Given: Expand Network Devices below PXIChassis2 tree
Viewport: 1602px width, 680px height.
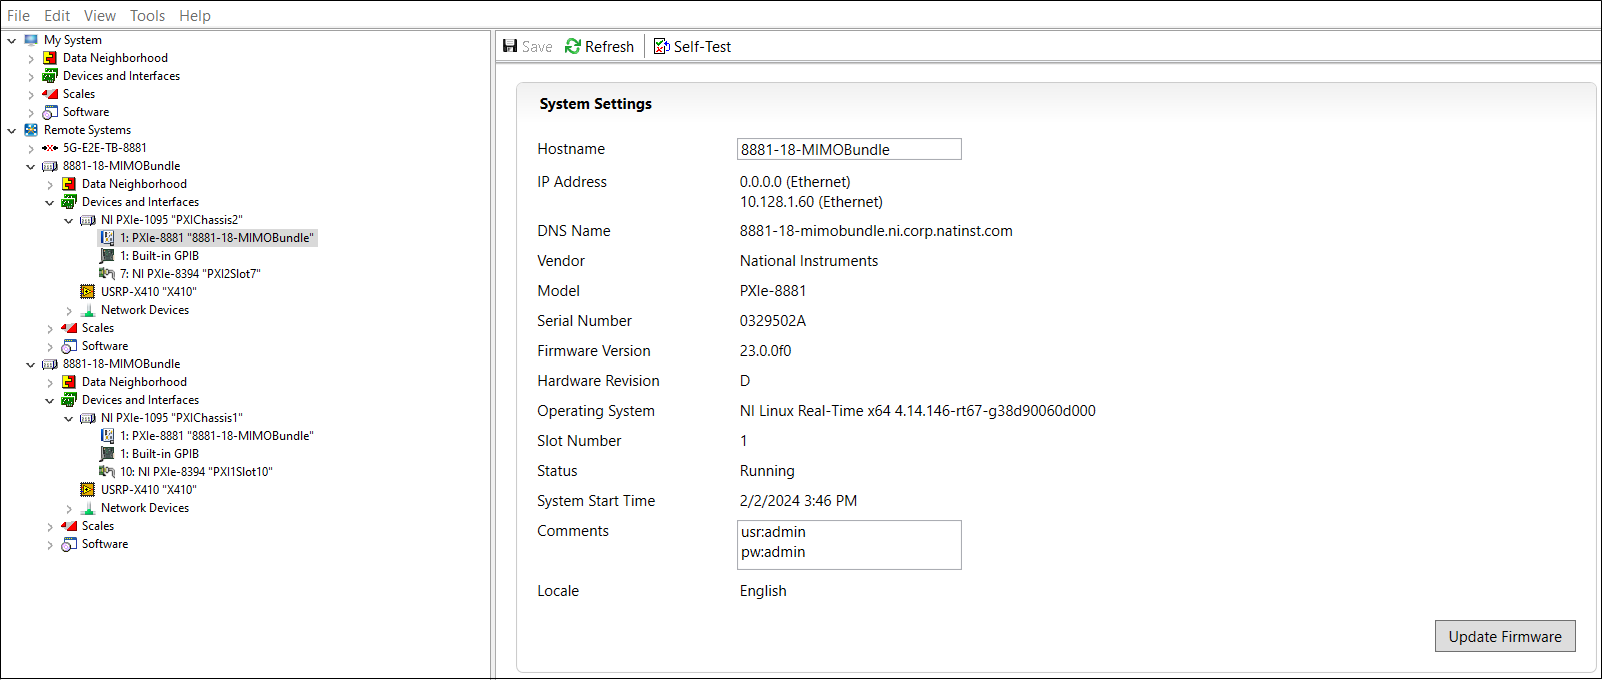Looking at the screenshot, I should [69, 310].
